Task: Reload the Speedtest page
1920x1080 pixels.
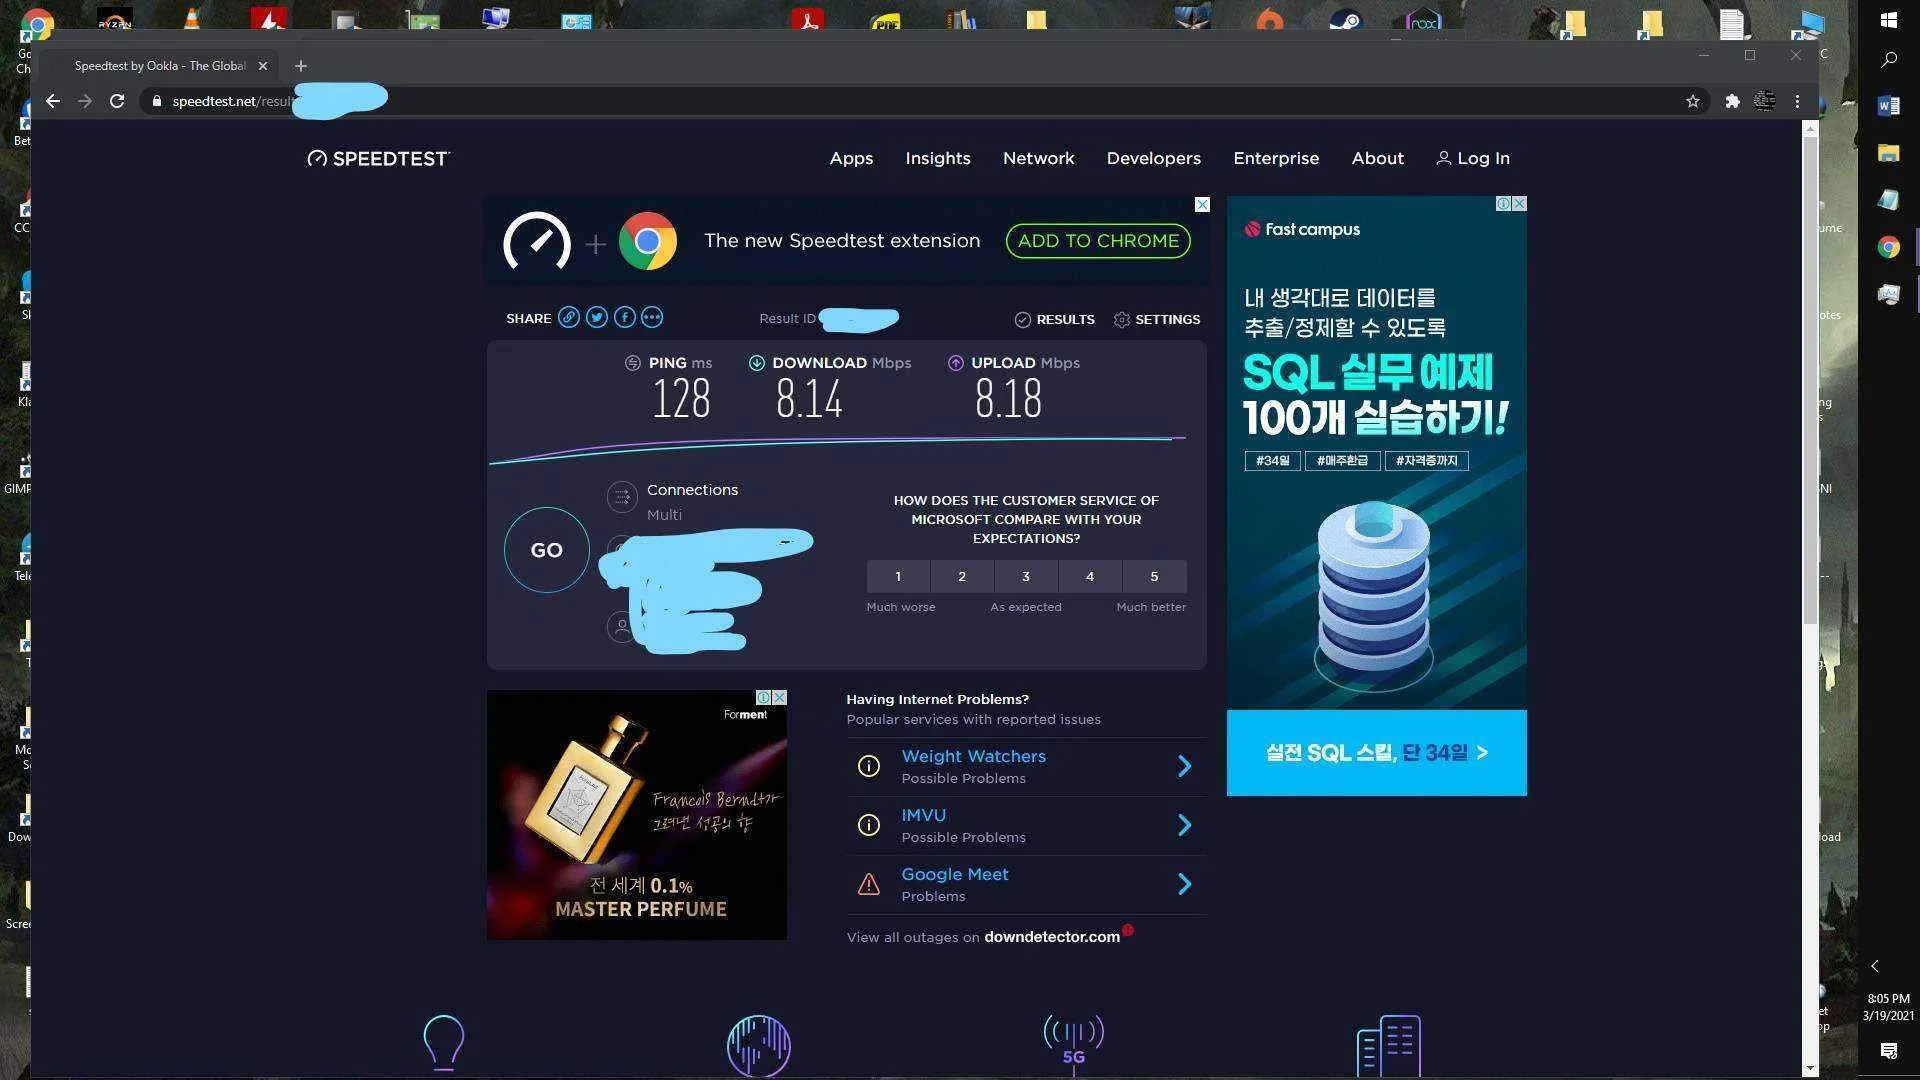Action: pos(117,101)
